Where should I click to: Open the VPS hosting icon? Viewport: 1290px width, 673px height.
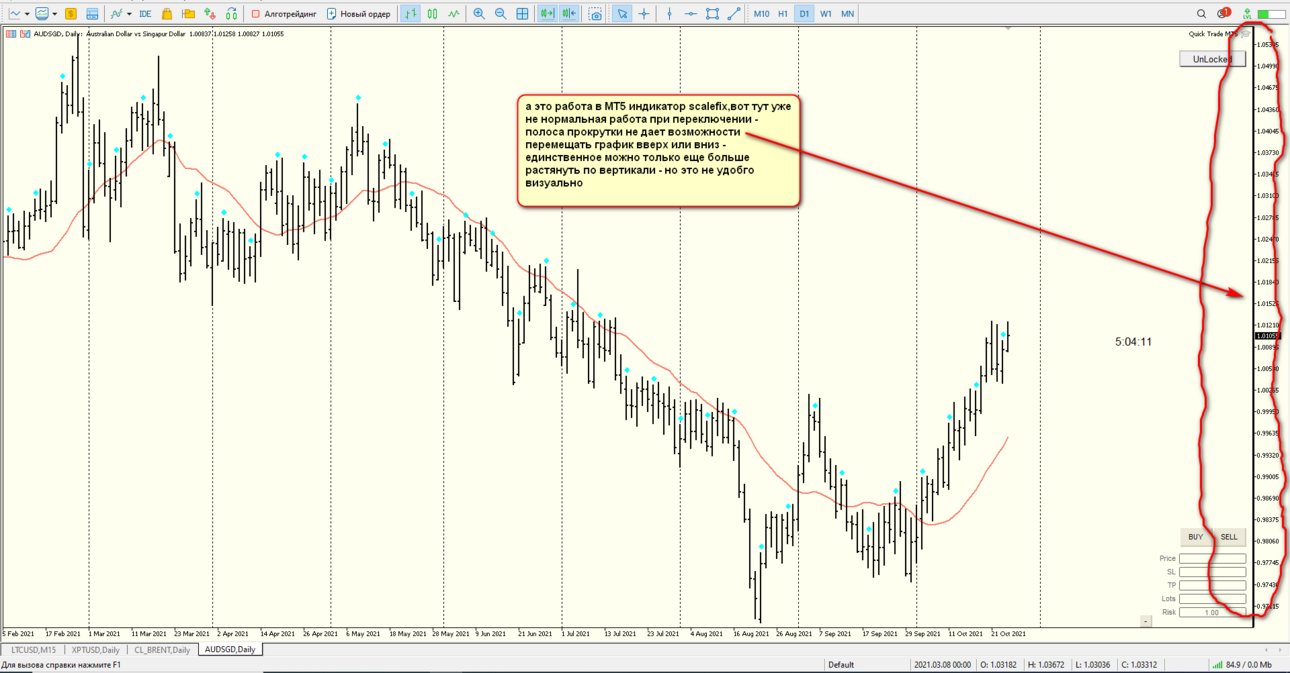(209, 14)
